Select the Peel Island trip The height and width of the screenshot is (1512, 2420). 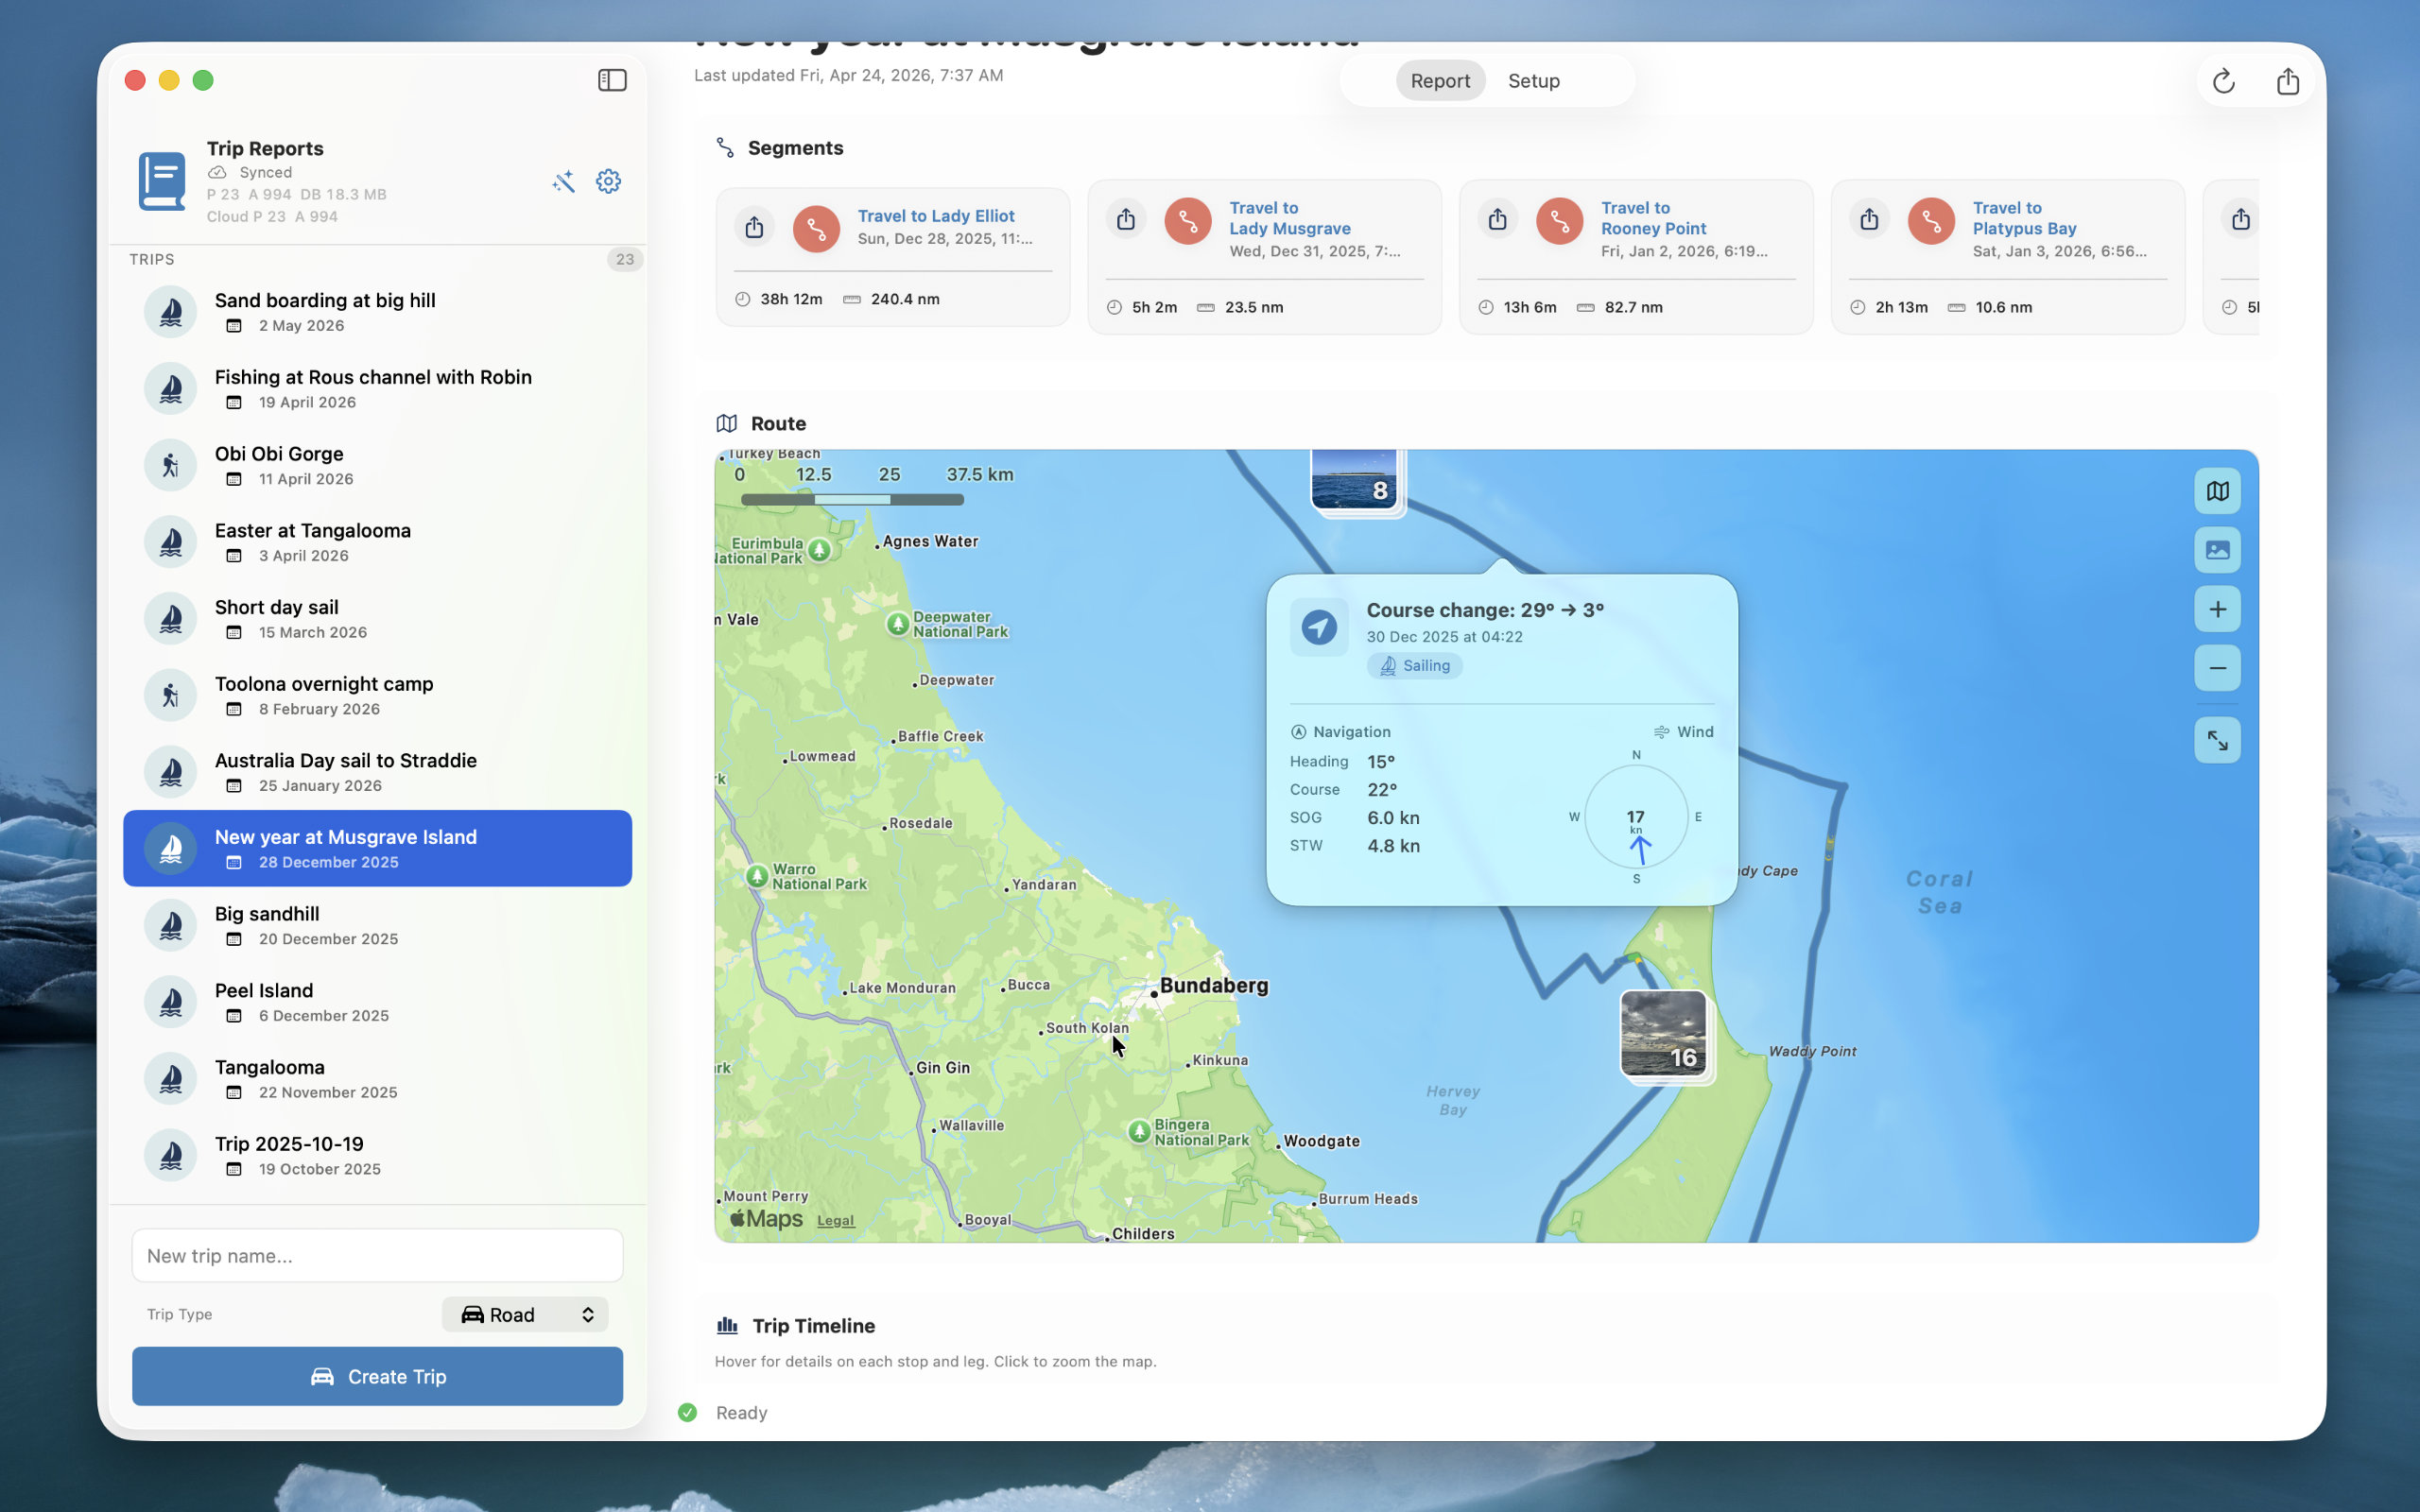click(x=377, y=1002)
